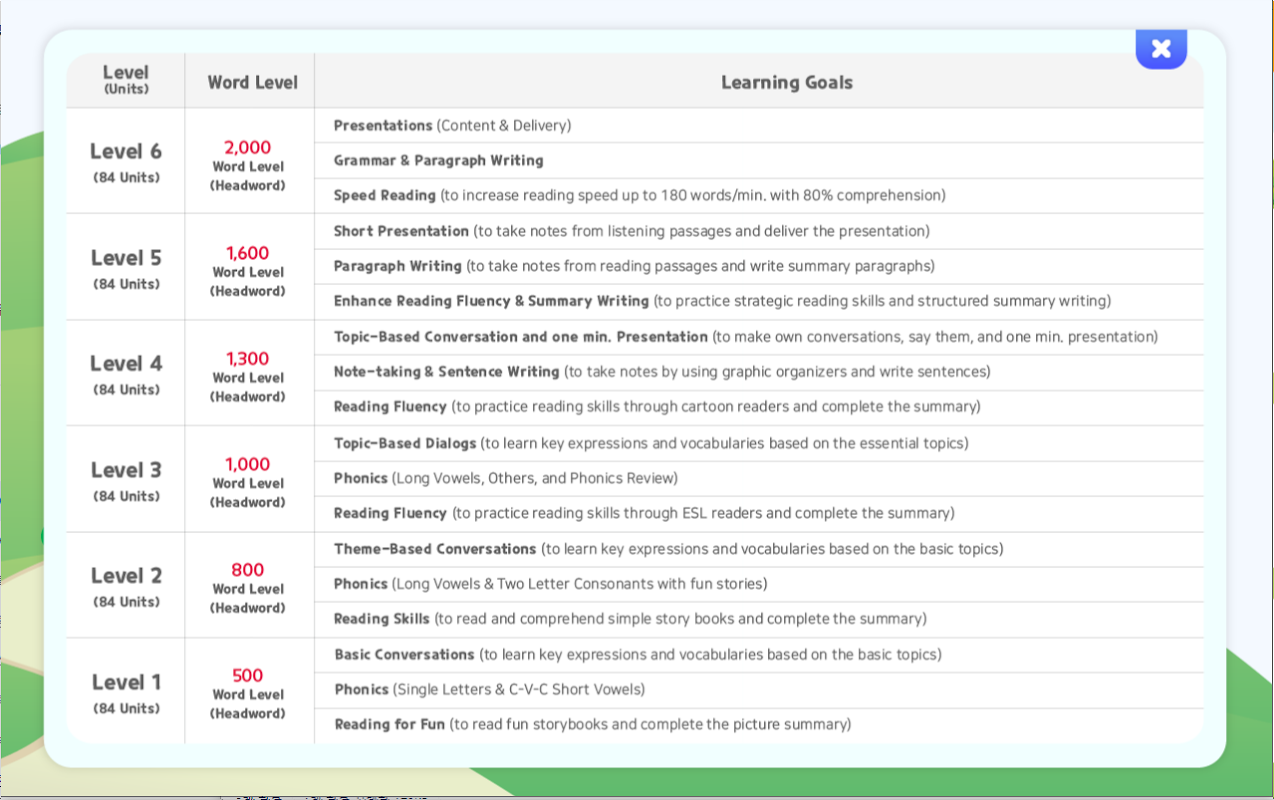Select the Level 1 cell

click(126, 691)
